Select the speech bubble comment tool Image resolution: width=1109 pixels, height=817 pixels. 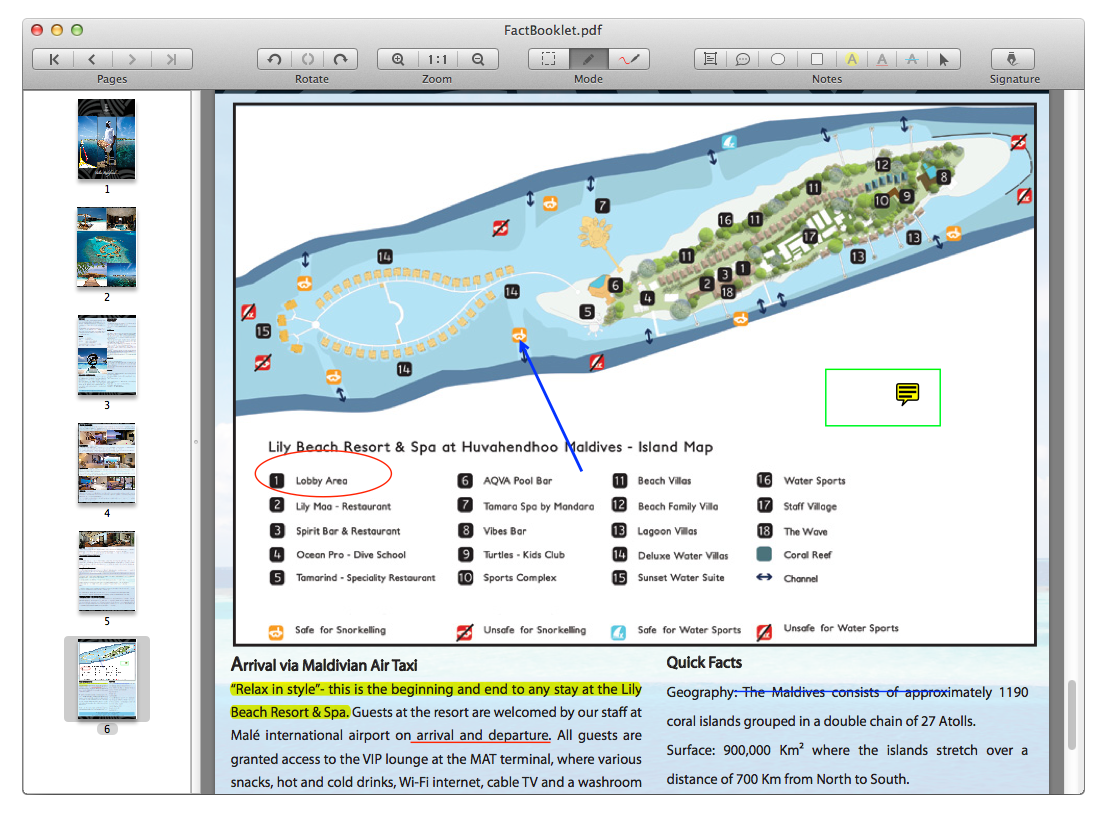(x=743, y=59)
